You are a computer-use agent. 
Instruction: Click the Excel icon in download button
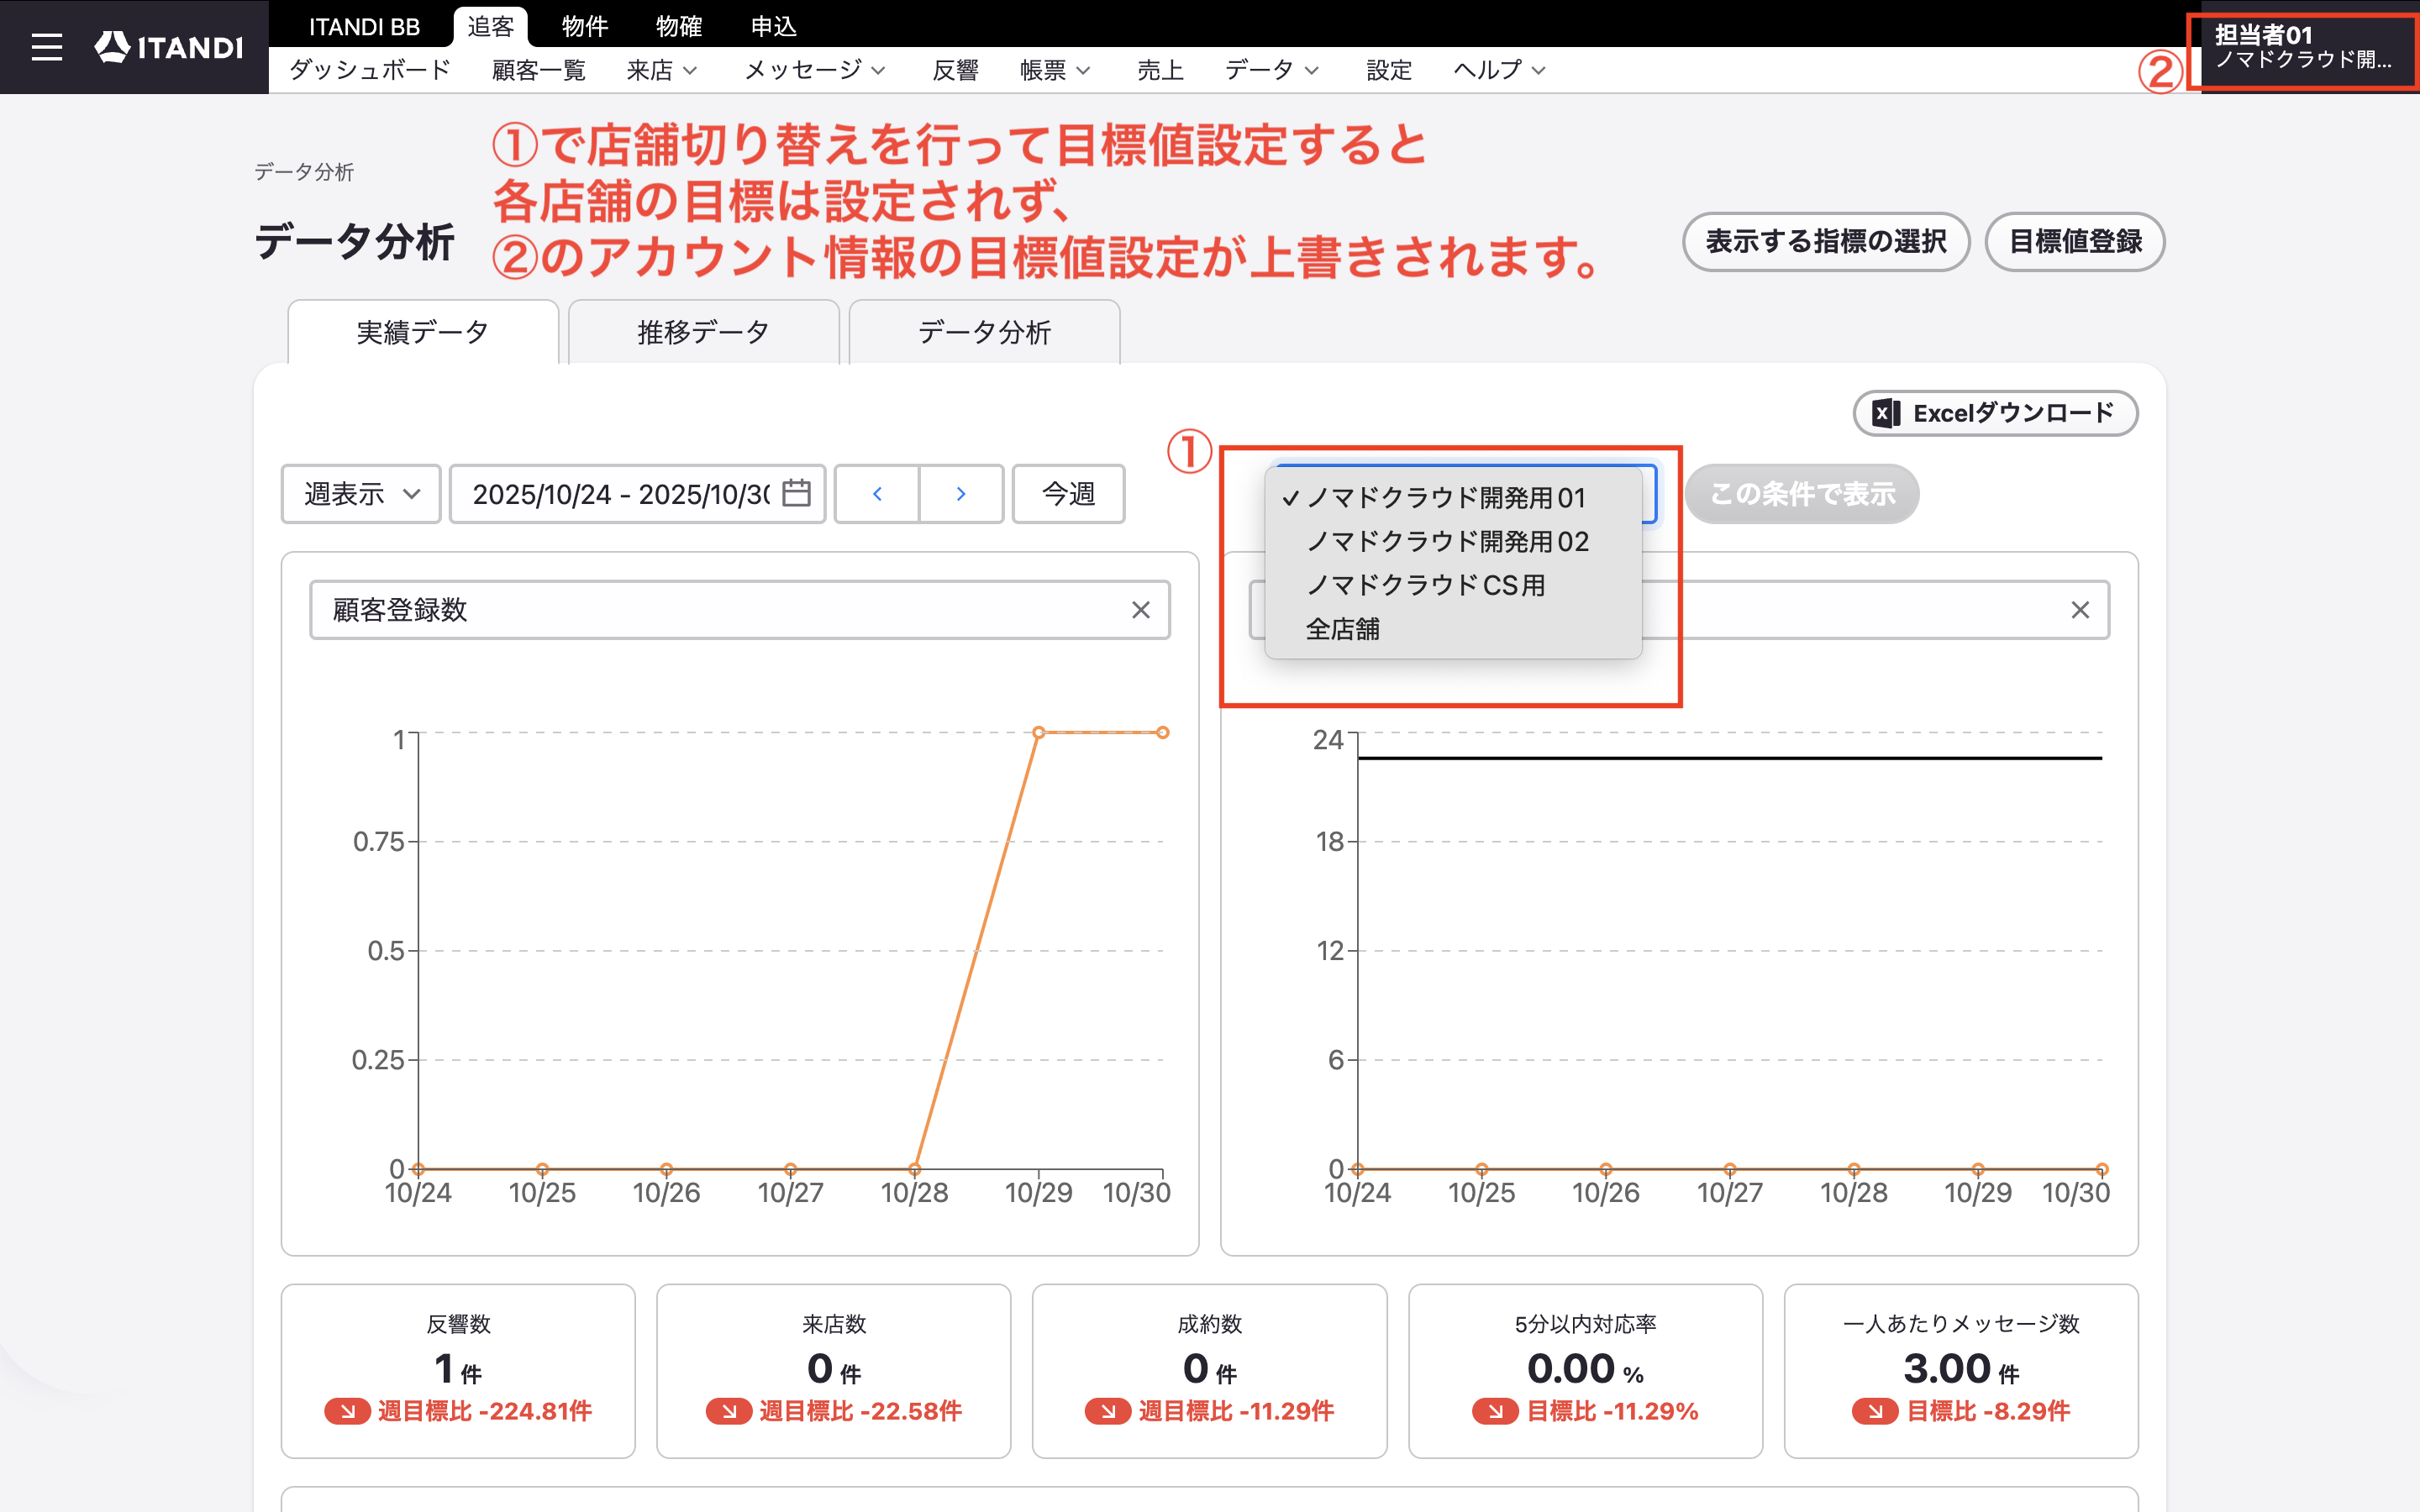click(x=1886, y=413)
